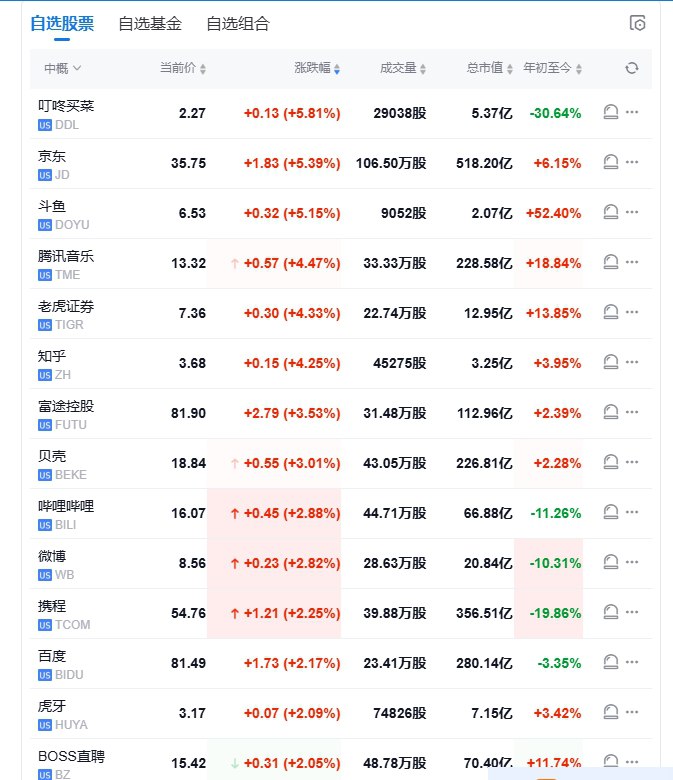Select 百度 price 81.49
Viewport: 673px width, 780px height.
pyautogui.click(x=188, y=664)
